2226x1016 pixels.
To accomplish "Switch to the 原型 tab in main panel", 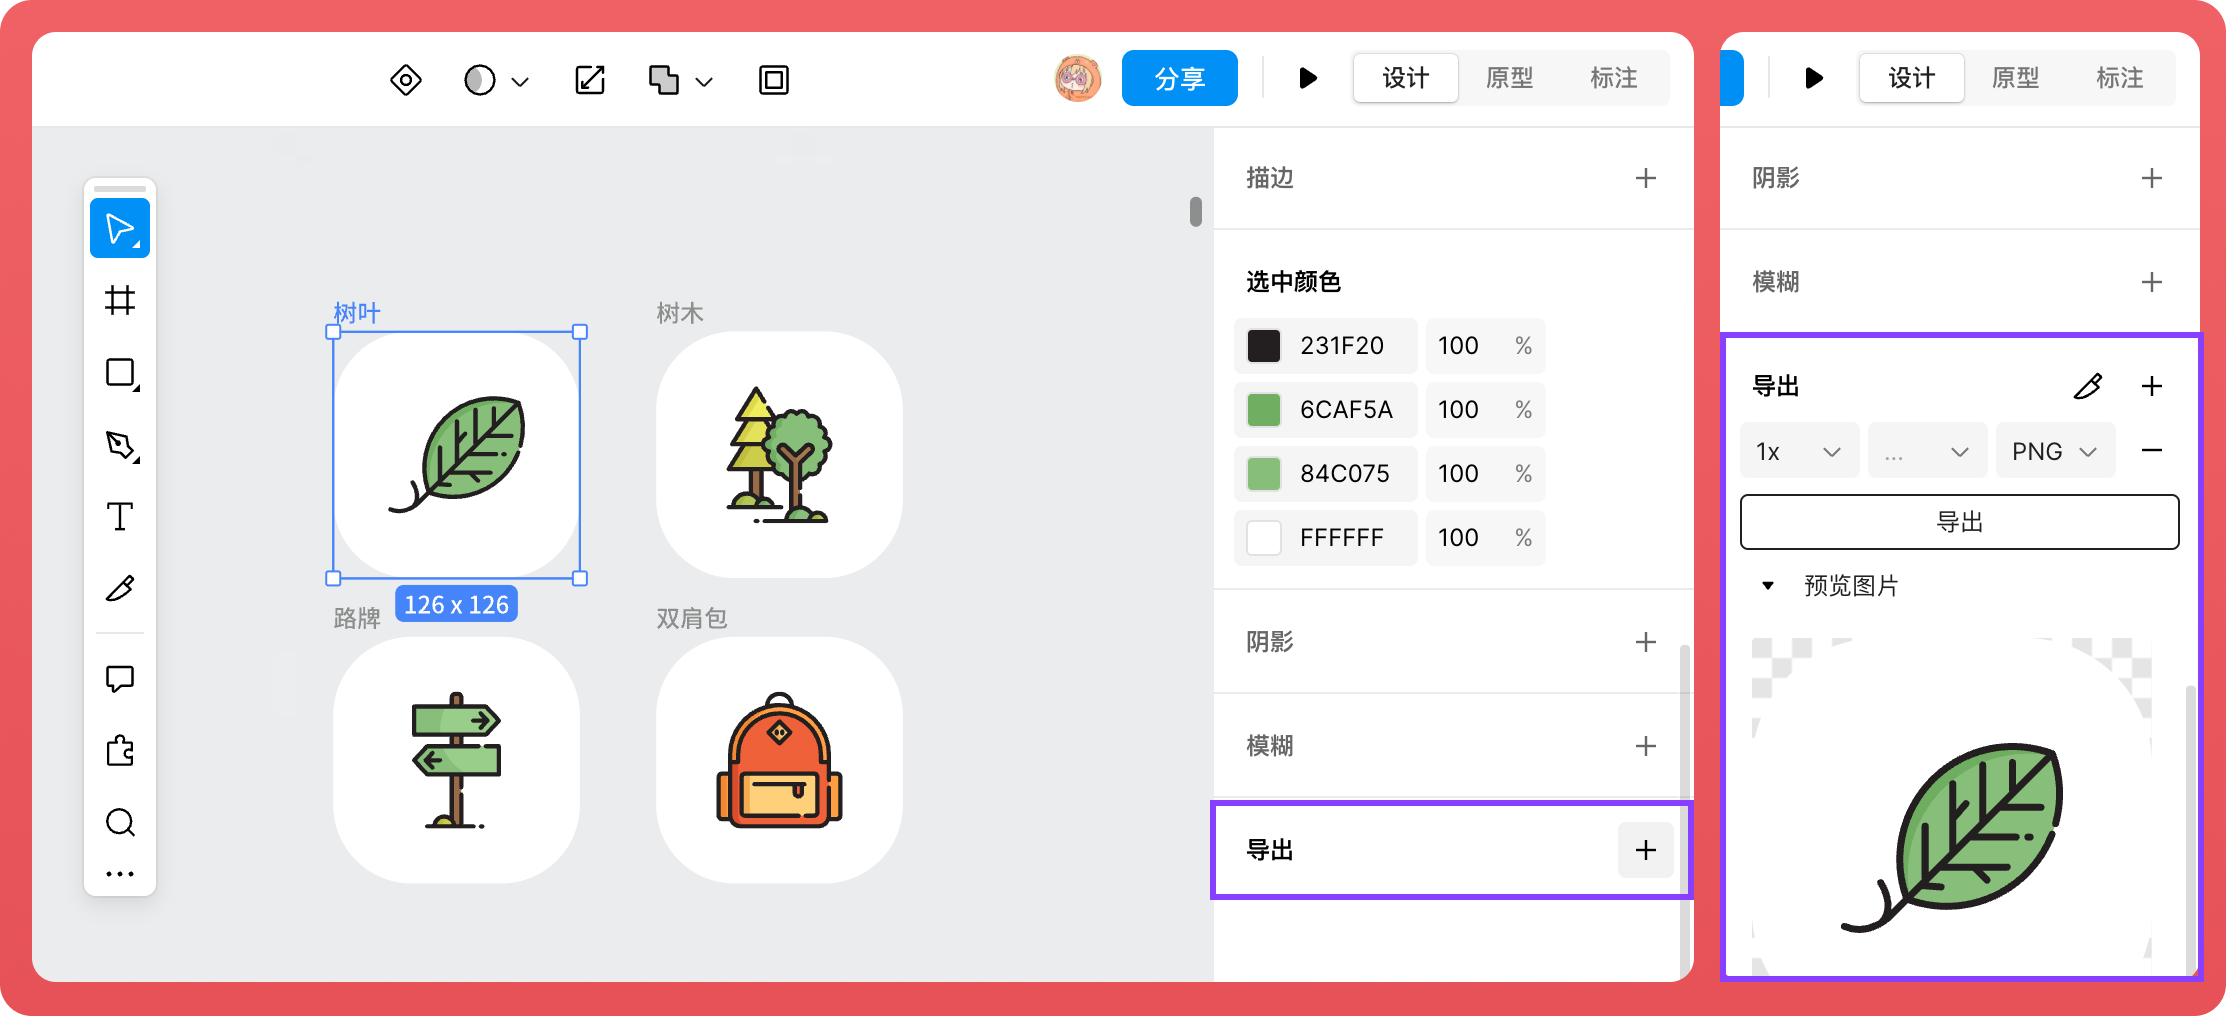I will tap(1509, 78).
